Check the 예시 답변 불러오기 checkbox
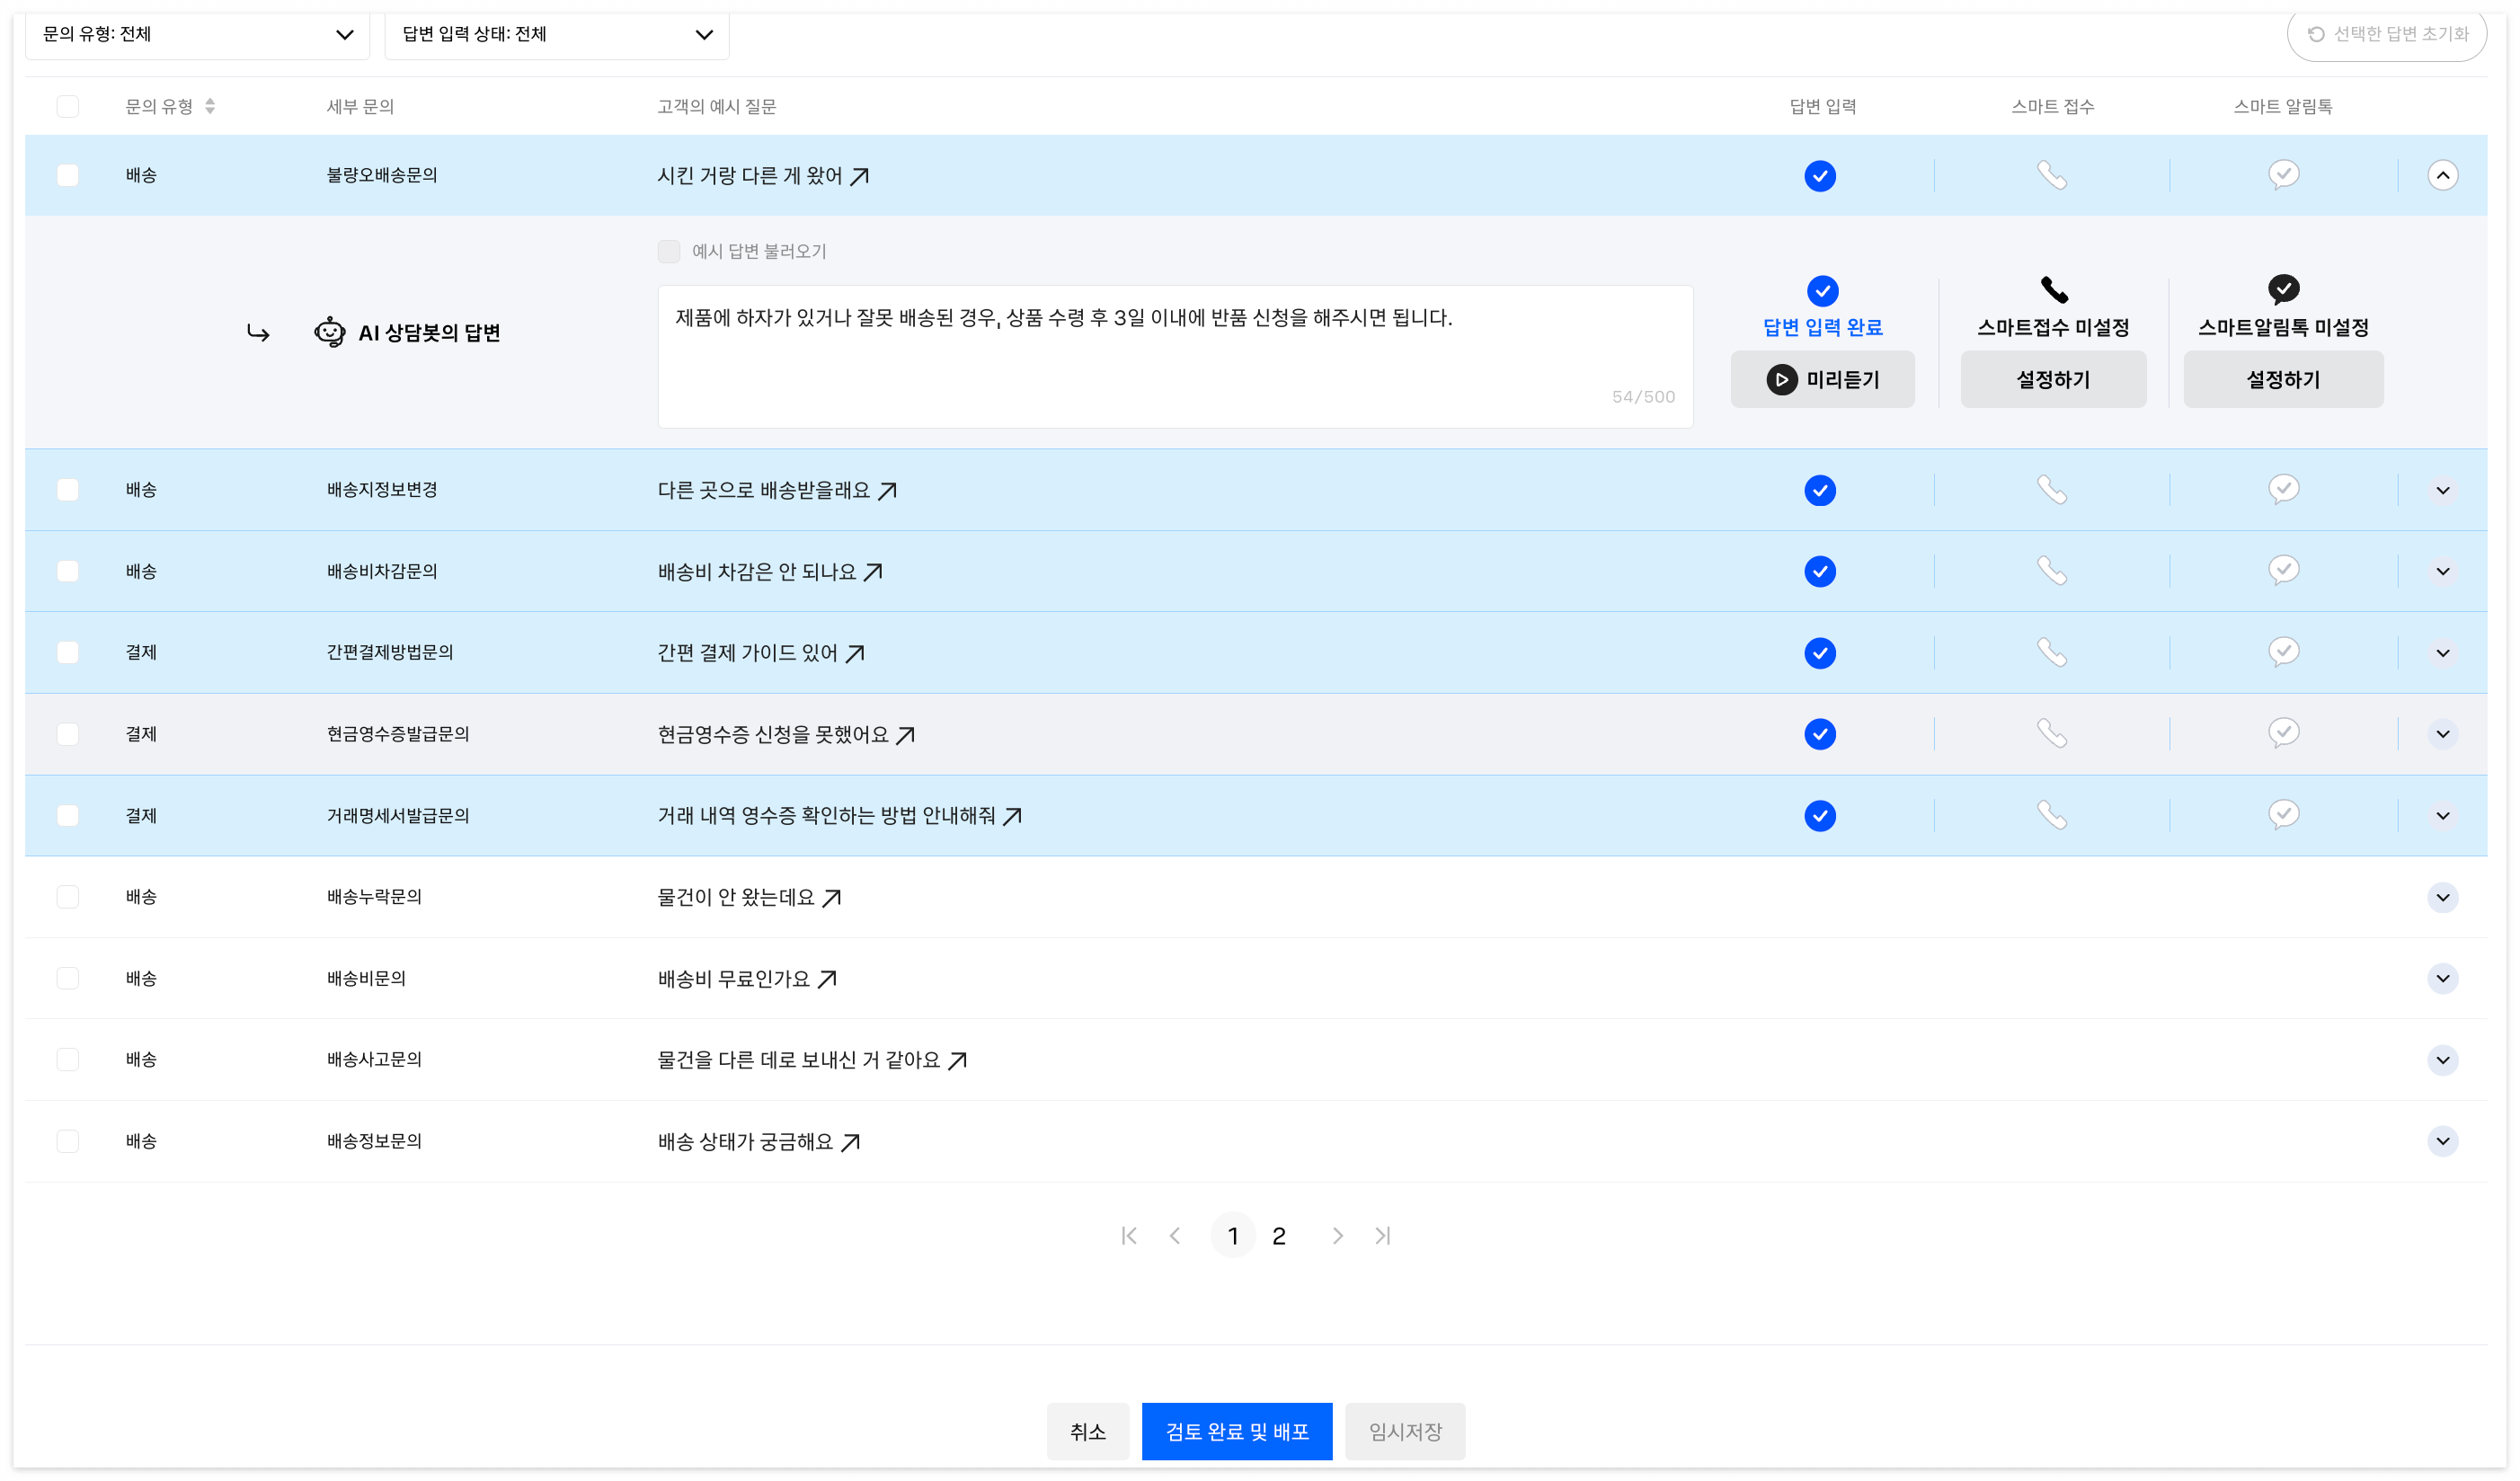 669,251
